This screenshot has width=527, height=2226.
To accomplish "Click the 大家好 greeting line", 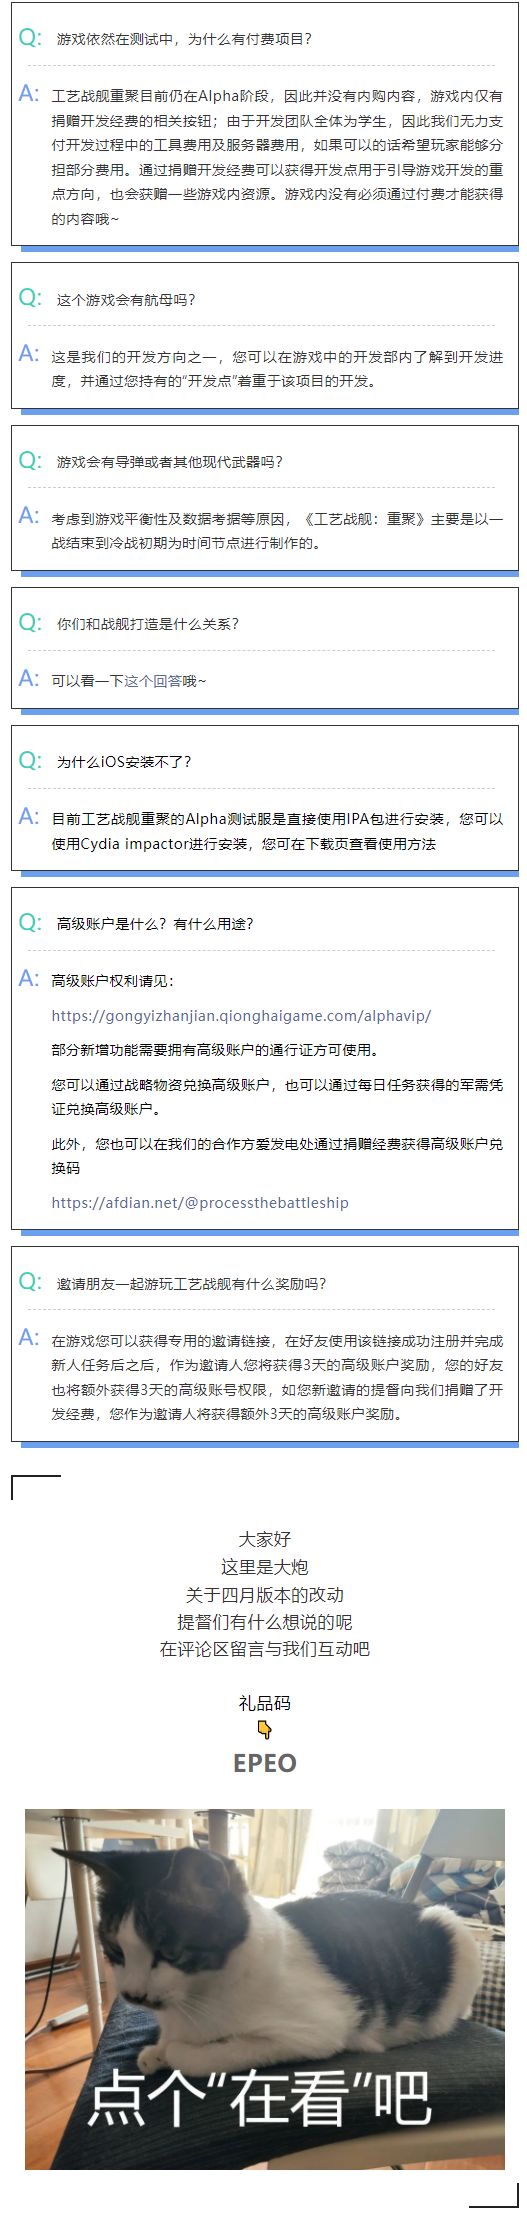I will pos(264,1539).
